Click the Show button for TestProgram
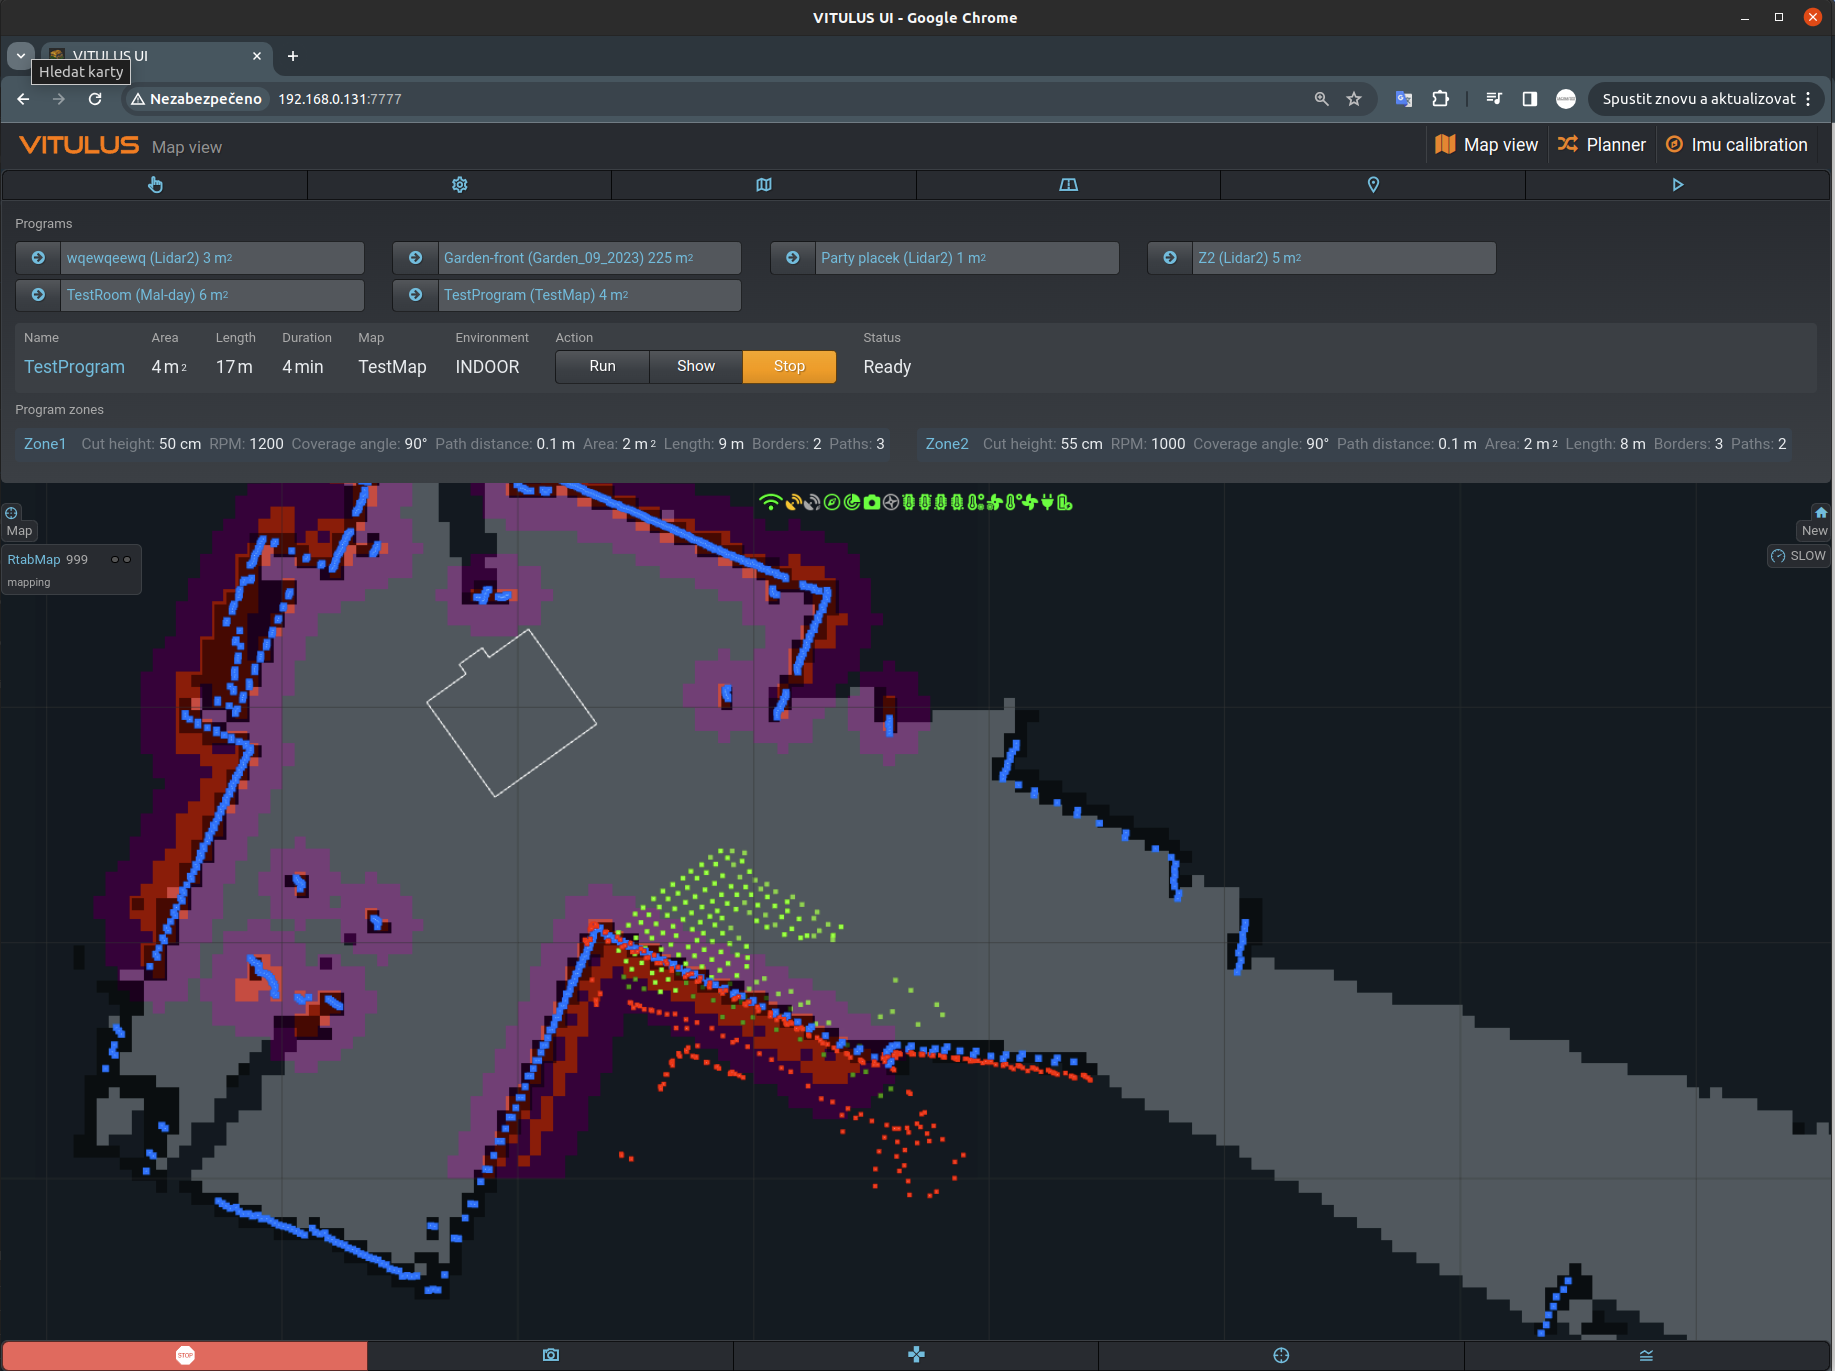The image size is (1835, 1371). pyautogui.click(x=696, y=367)
